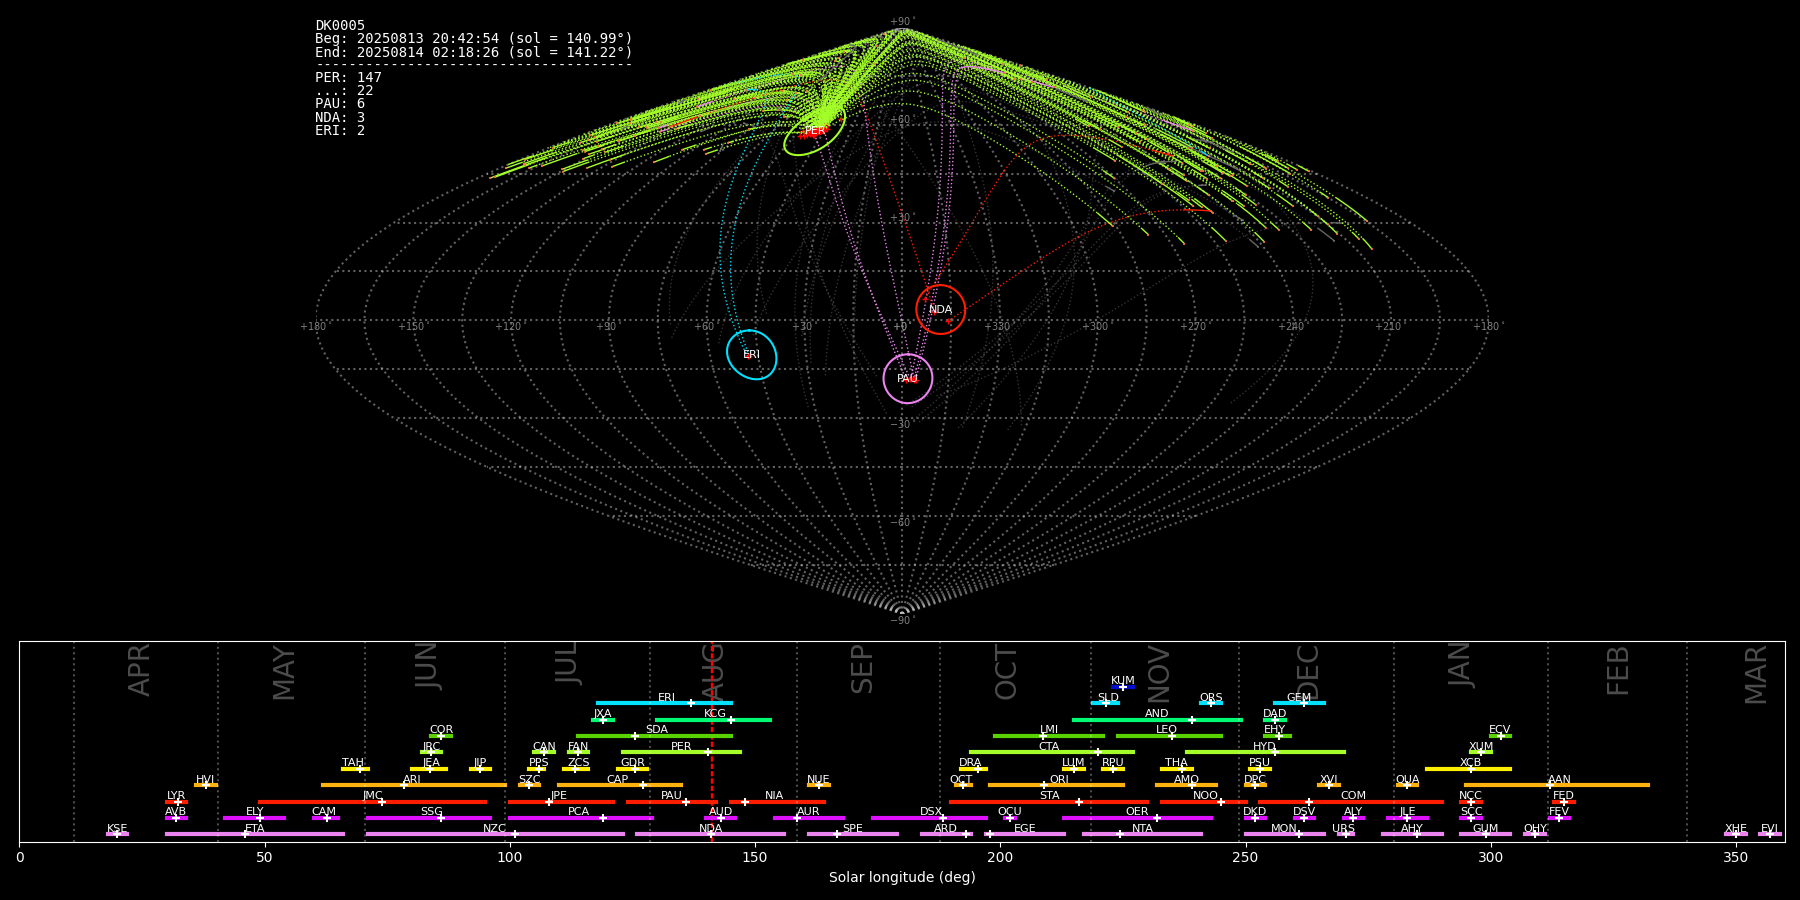Select the cyan ERI activity bar in timeline
Screen dimensions: 1800x900
664,703
